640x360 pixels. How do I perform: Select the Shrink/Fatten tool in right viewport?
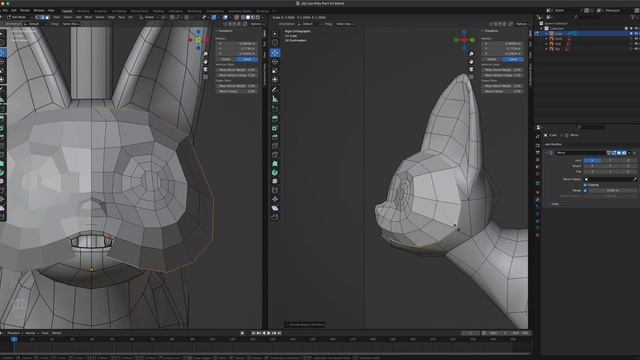pos(275,199)
